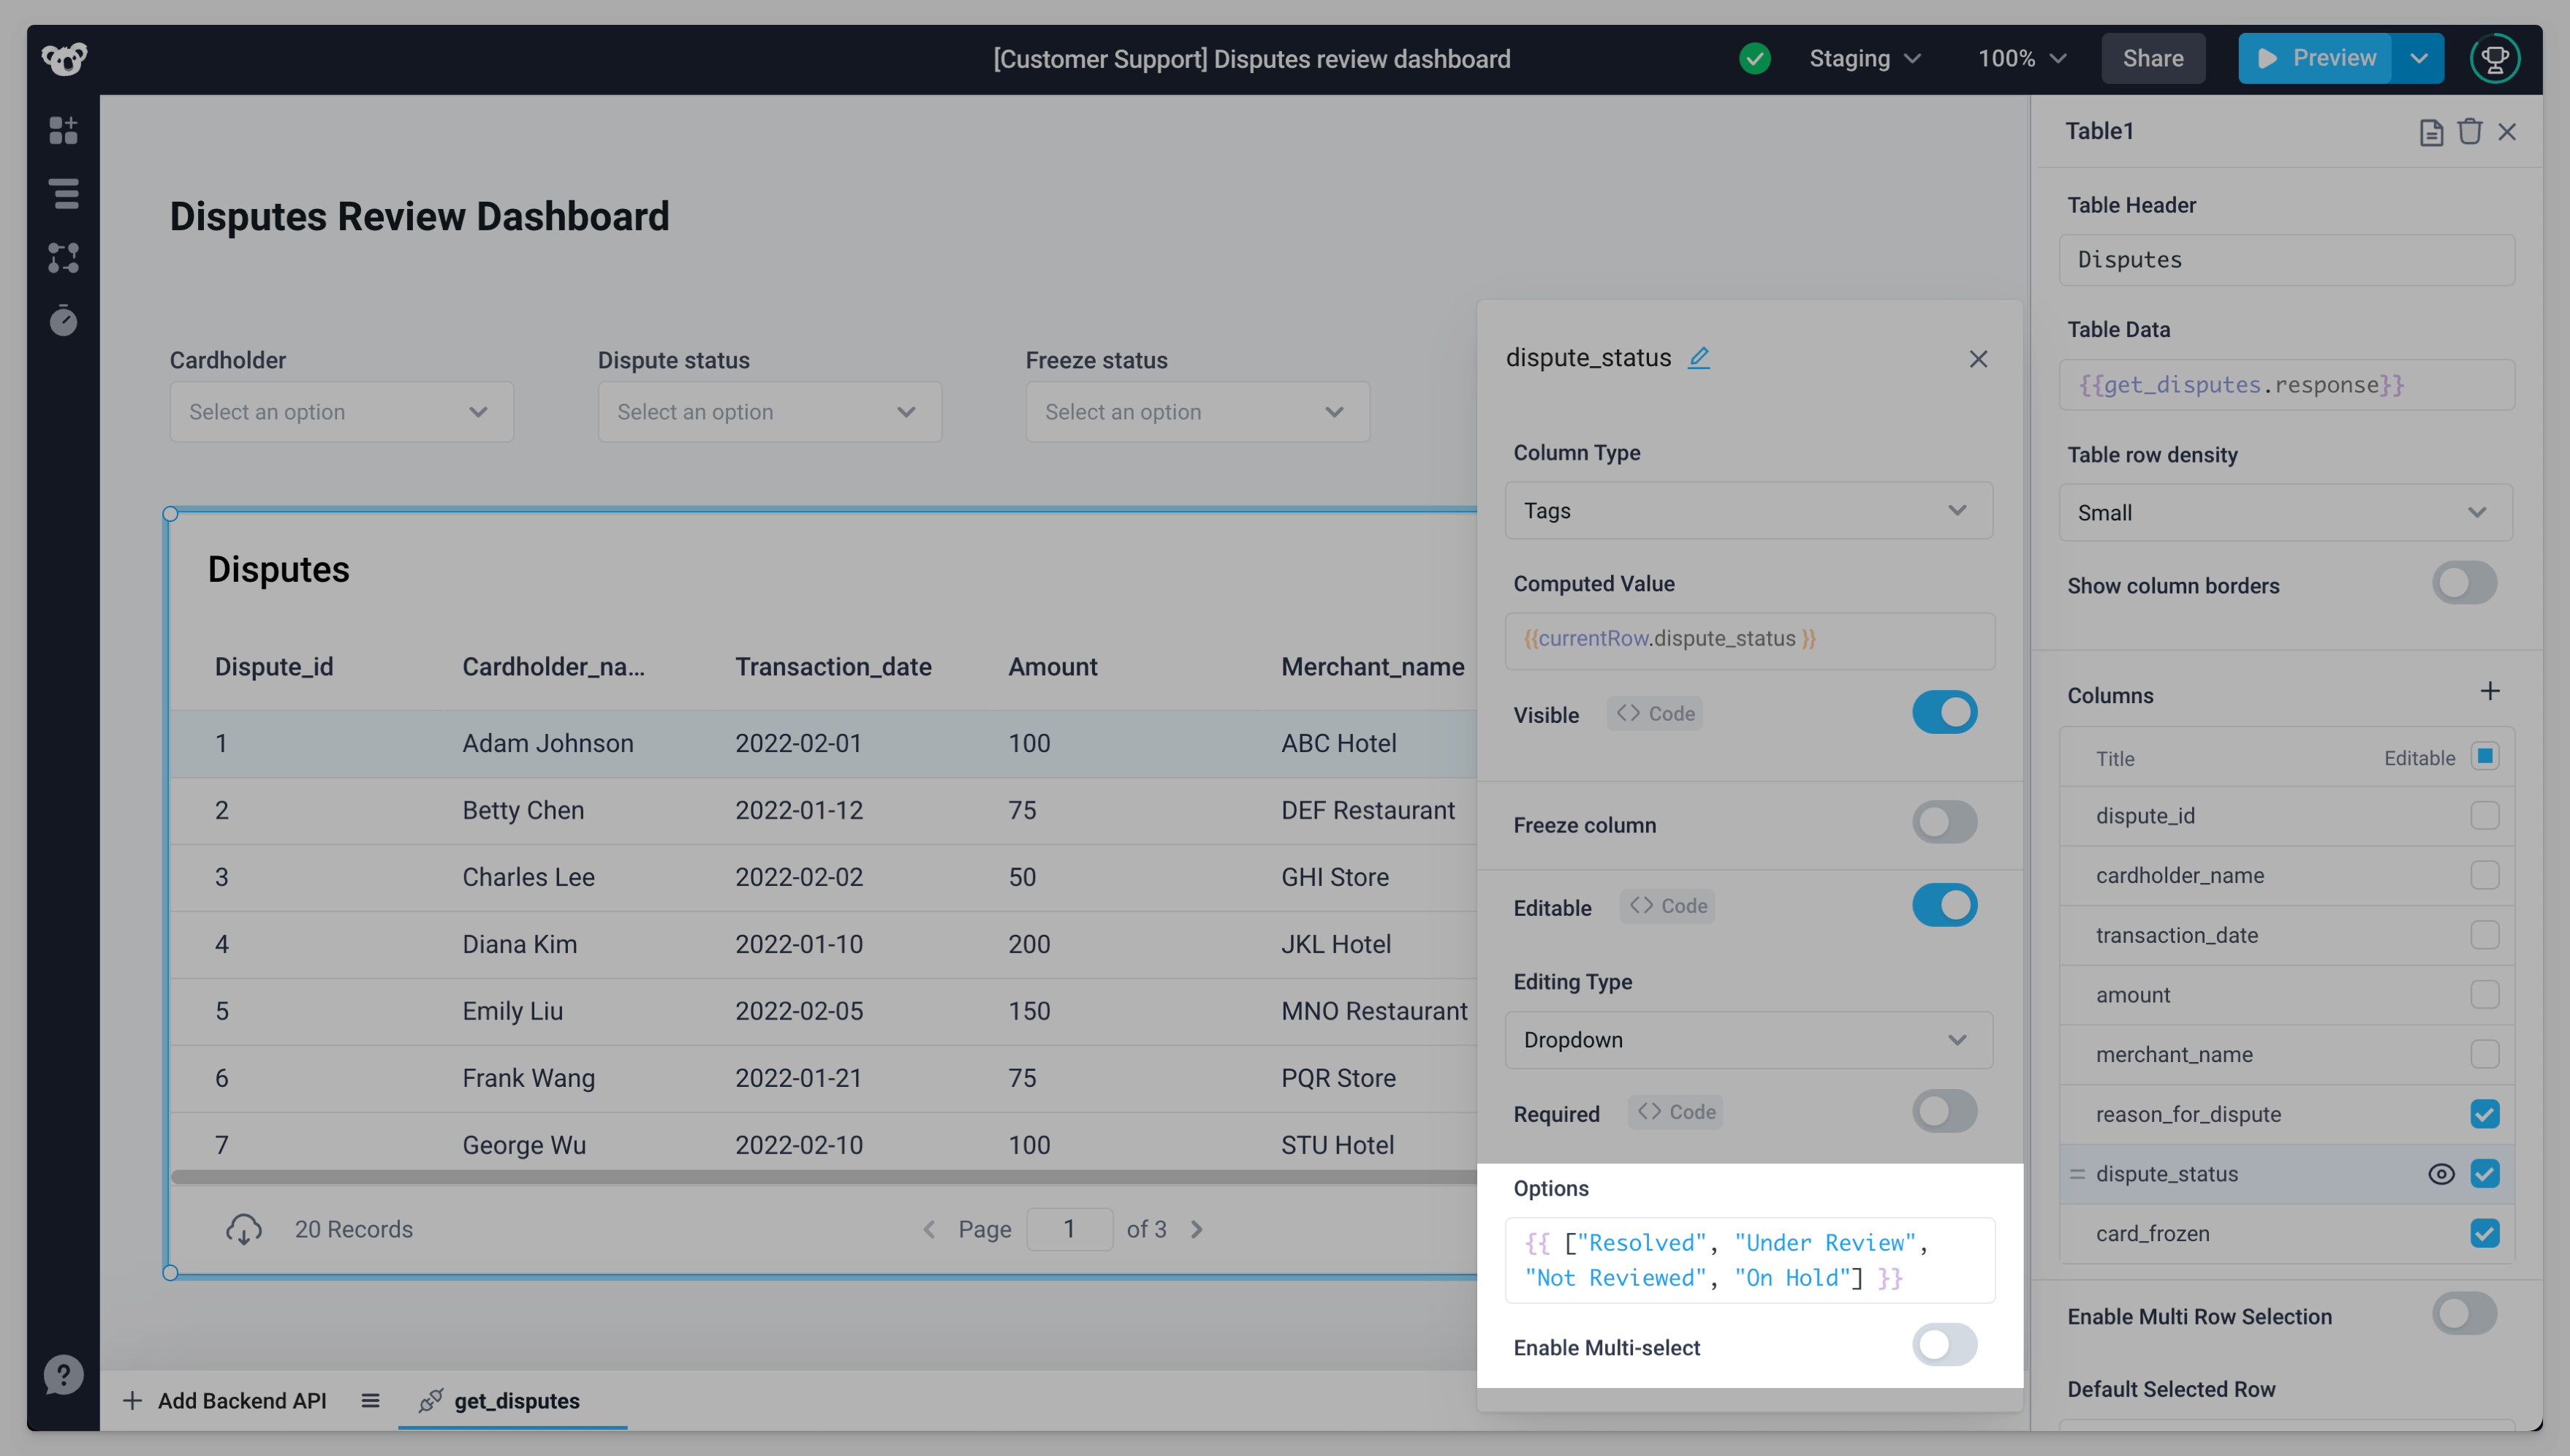Open the Column Type Tags dropdown
This screenshot has width=2570, height=1456.
(x=1748, y=511)
